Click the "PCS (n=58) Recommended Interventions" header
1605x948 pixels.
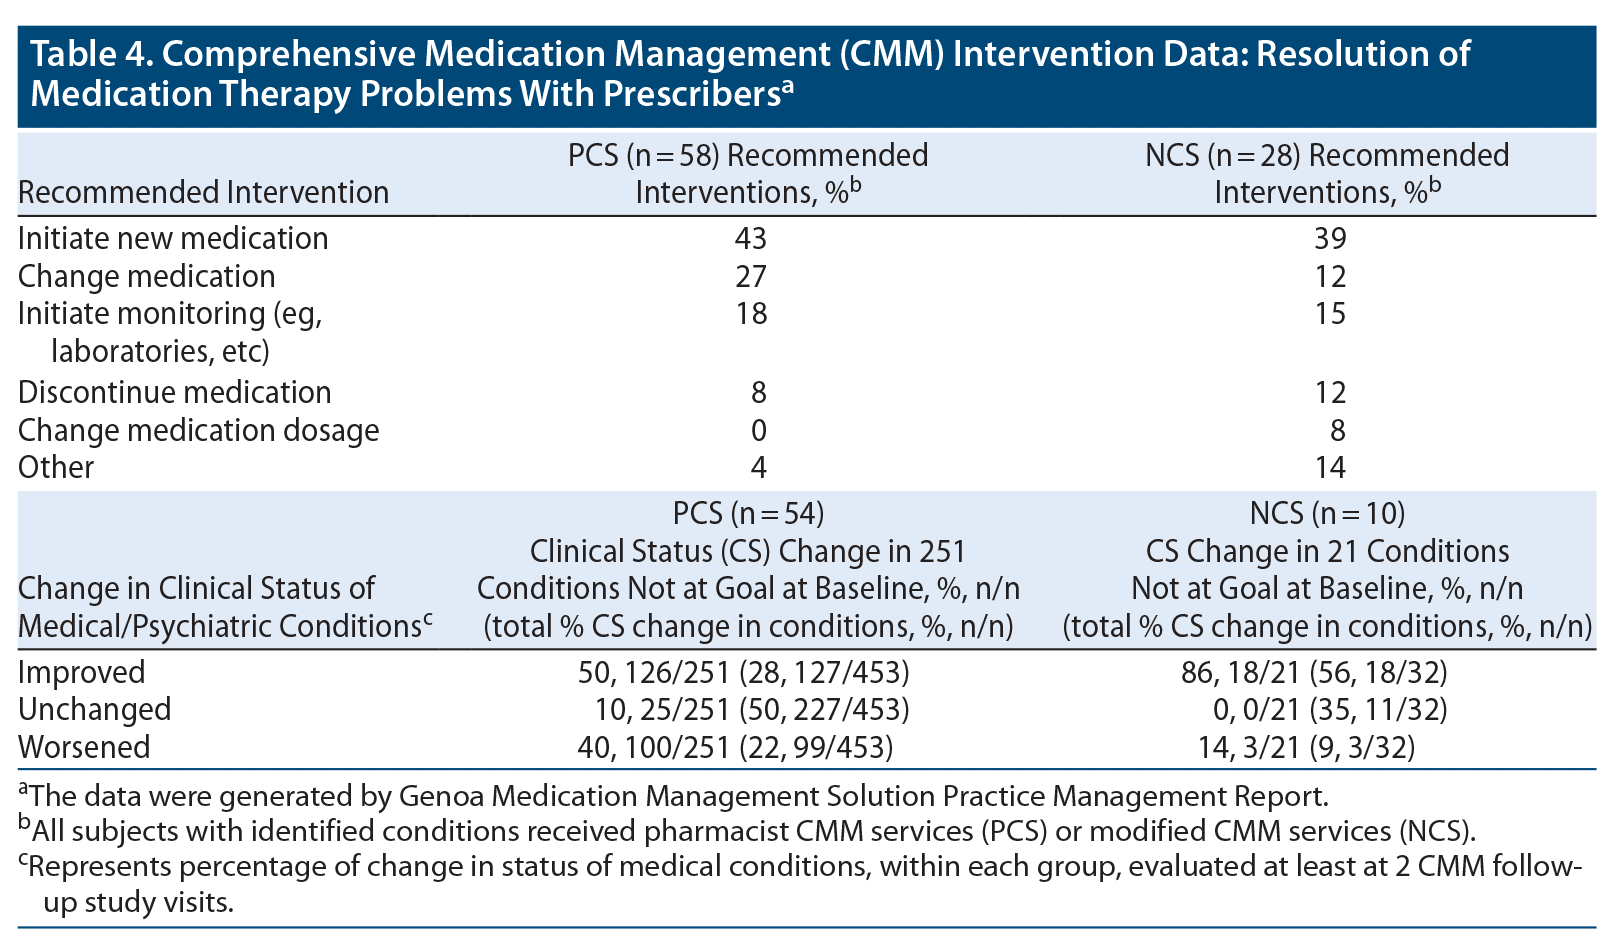point(748,173)
